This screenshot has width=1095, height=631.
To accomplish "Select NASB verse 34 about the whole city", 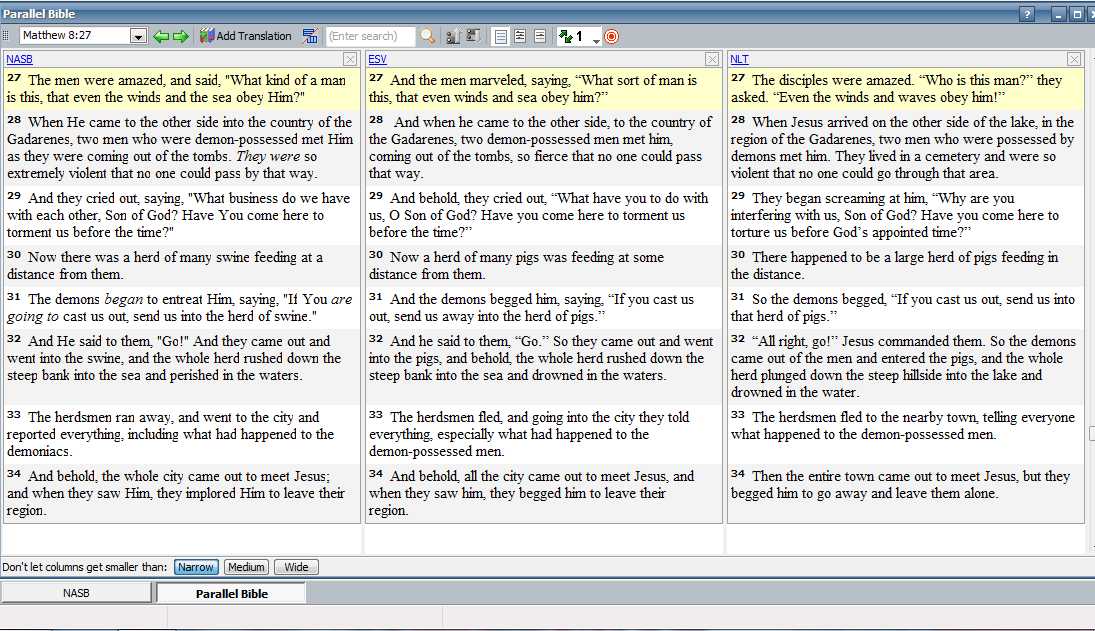I will point(181,493).
